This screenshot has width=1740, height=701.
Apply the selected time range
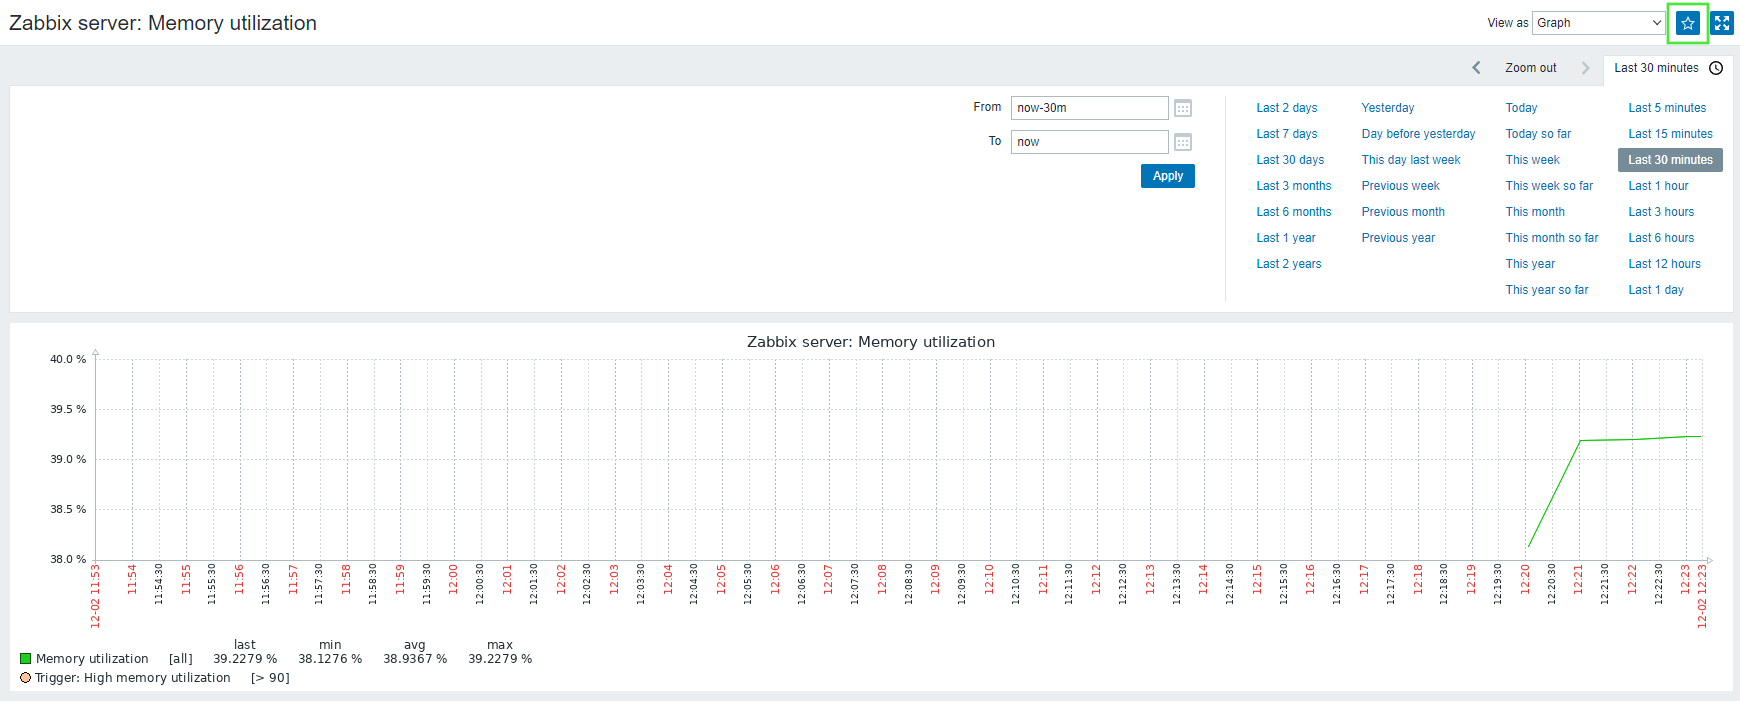[1168, 176]
